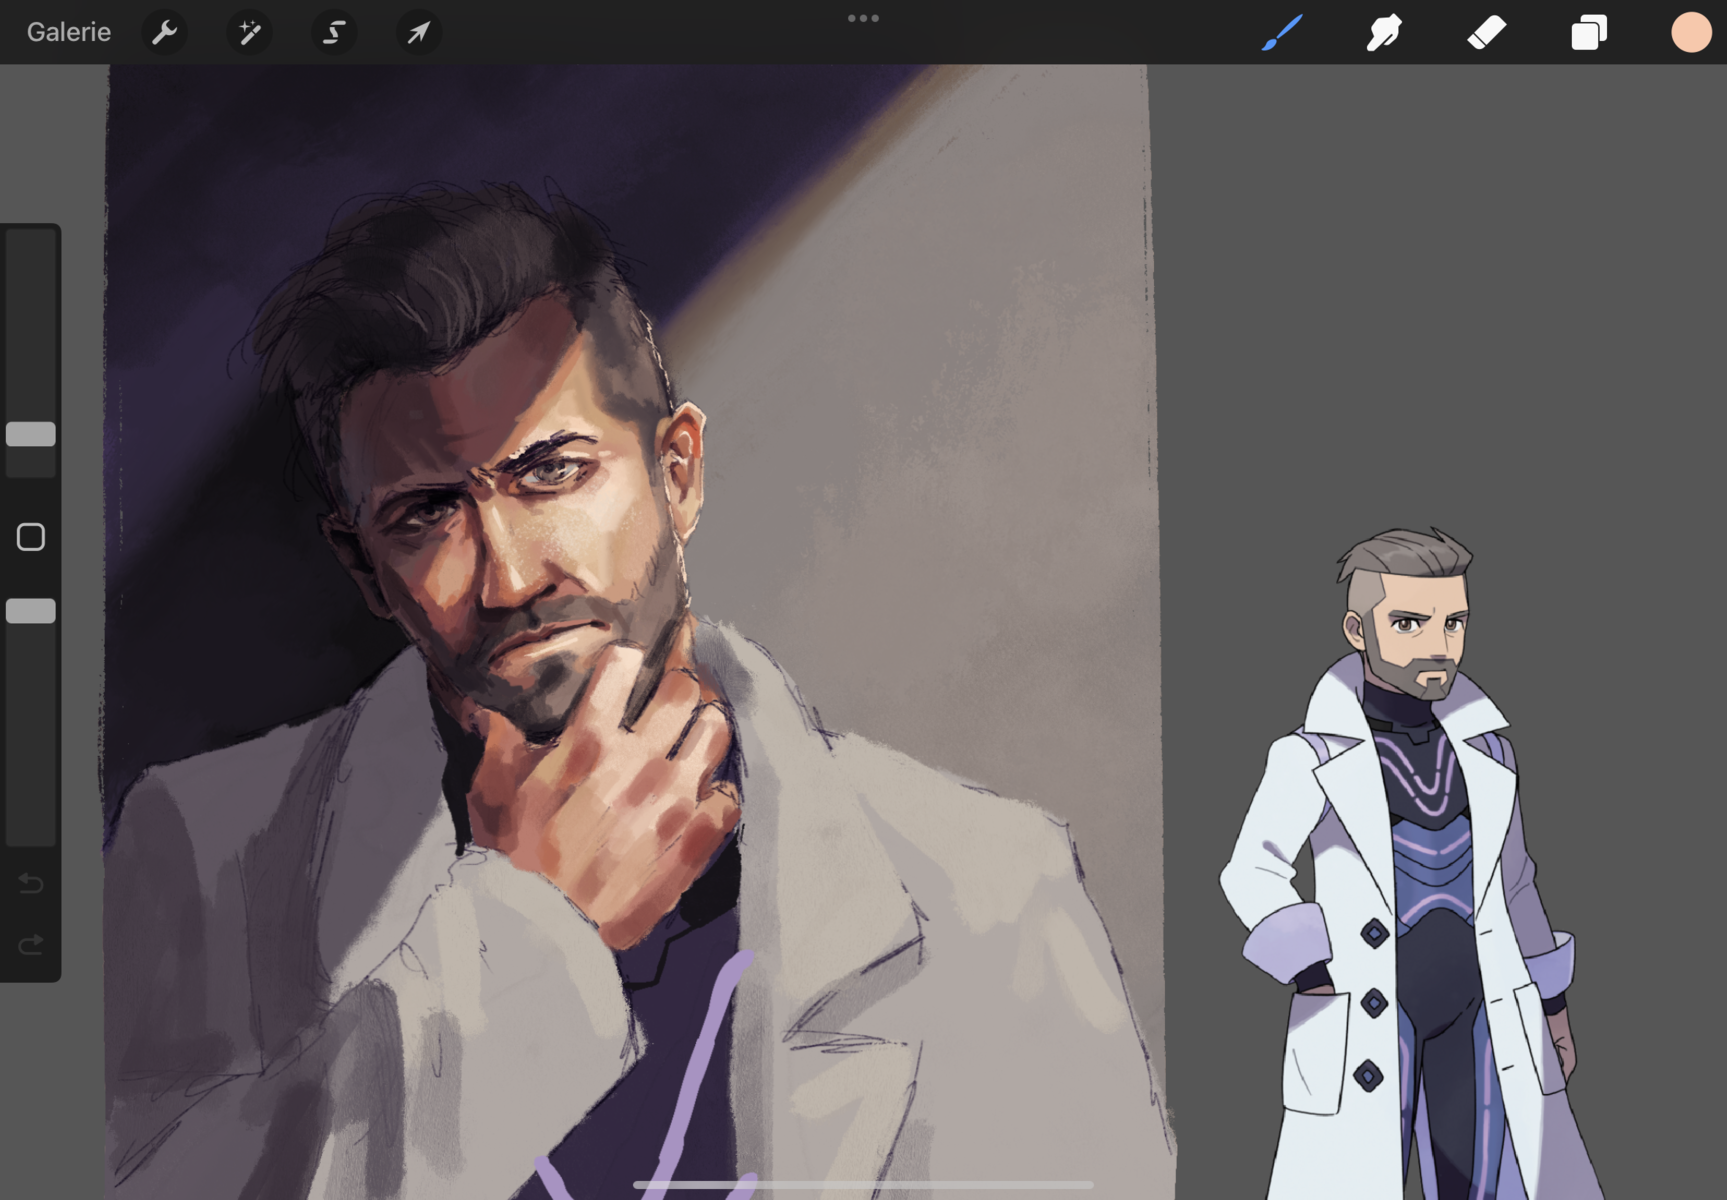The width and height of the screenshot is (1727, 1200).
Task: Click the brush size slider handle
Action: click(31, 434)
